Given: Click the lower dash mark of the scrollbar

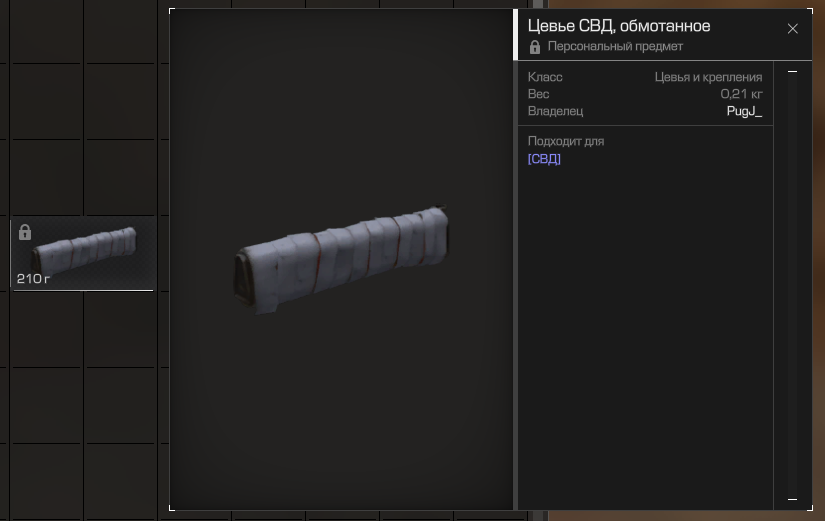Looking at the screenshot, I should coord(792,499).
